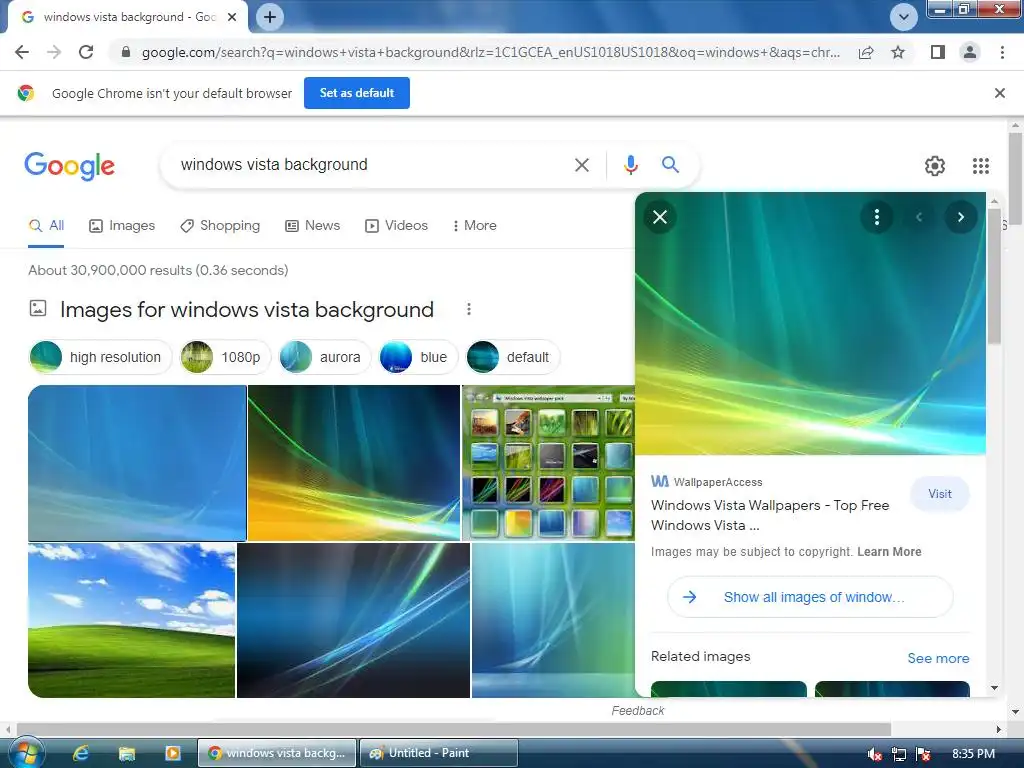Close the image preview panel
This screenshot has height=768, width=1024.
pos(660,217)
